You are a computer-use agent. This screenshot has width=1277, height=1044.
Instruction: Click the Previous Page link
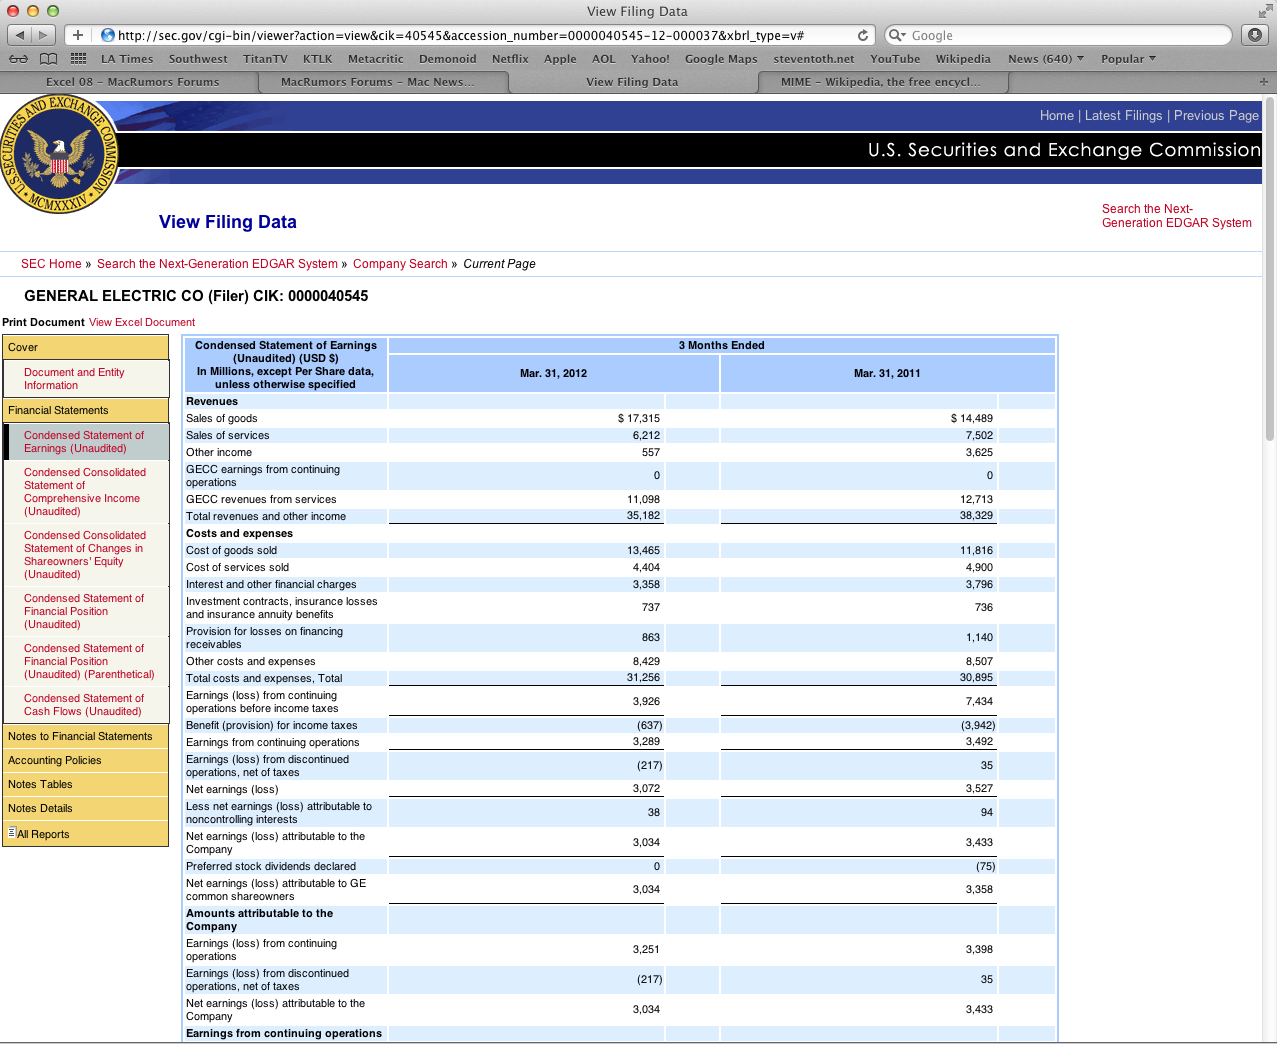[1216, 115]
